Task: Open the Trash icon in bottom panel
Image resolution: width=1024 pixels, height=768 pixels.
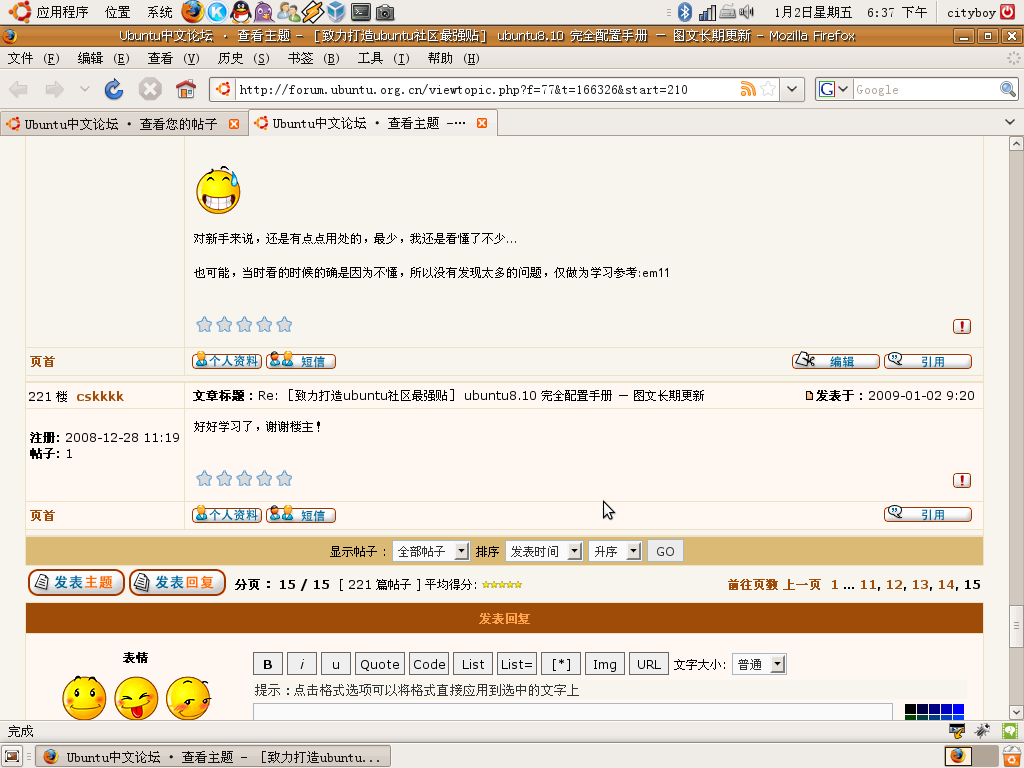Action: click(x=1011, y=756)
